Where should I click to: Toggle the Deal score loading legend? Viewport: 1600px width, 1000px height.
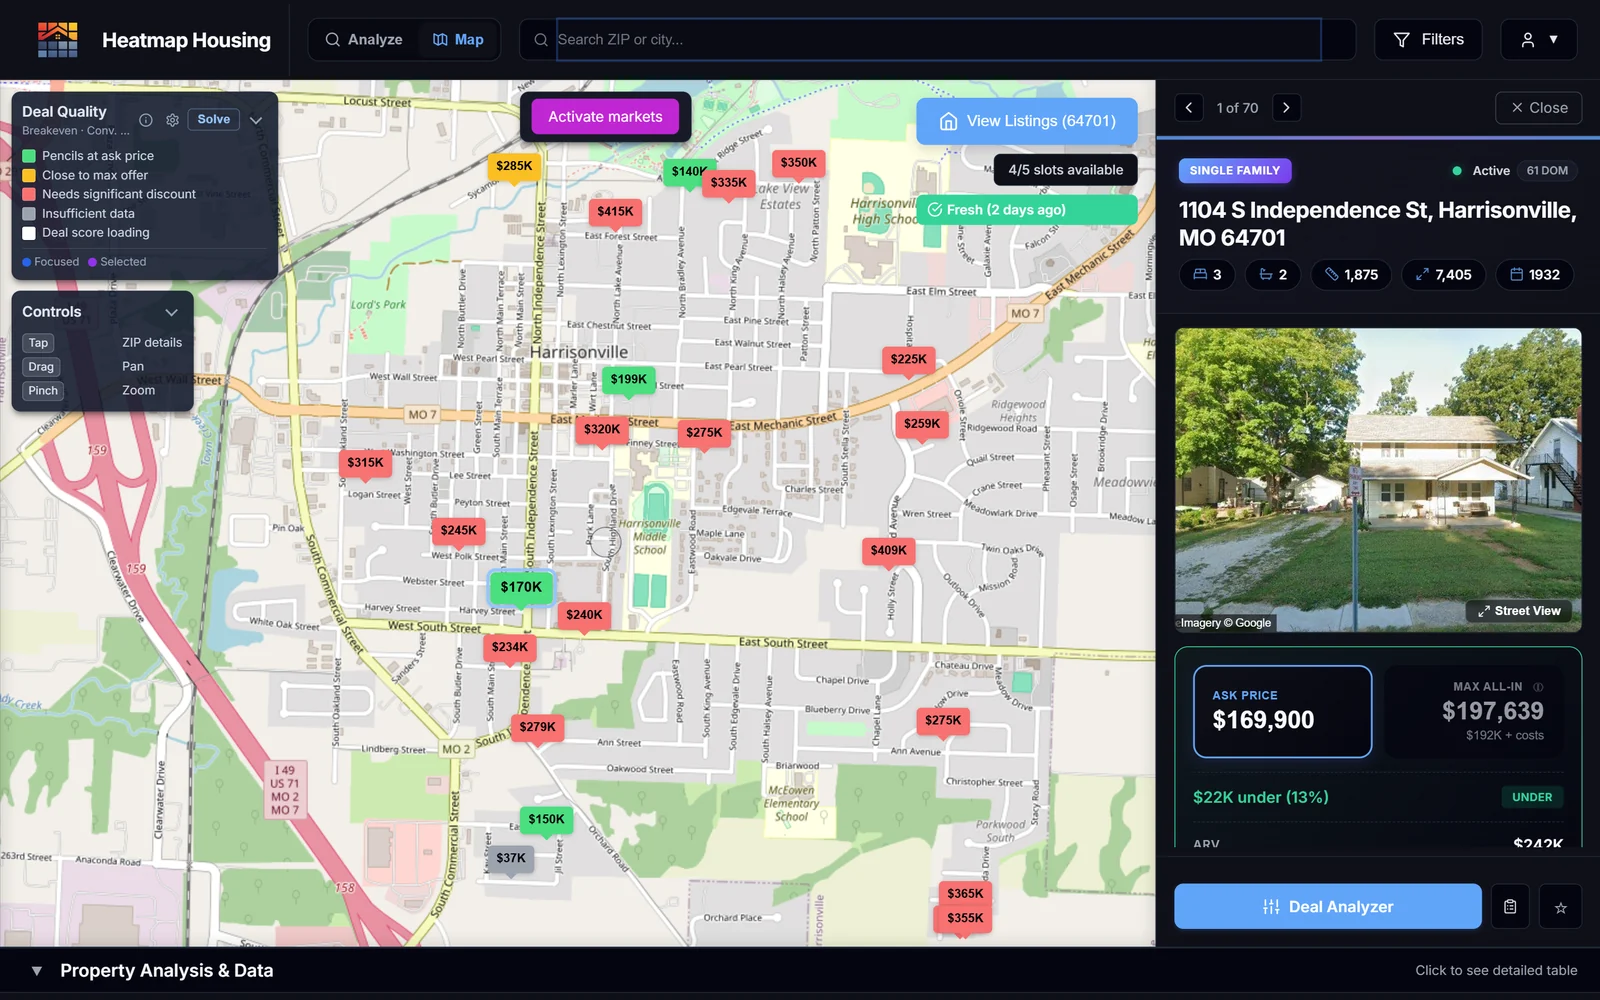pyautogui.click(x=86, y=232)
